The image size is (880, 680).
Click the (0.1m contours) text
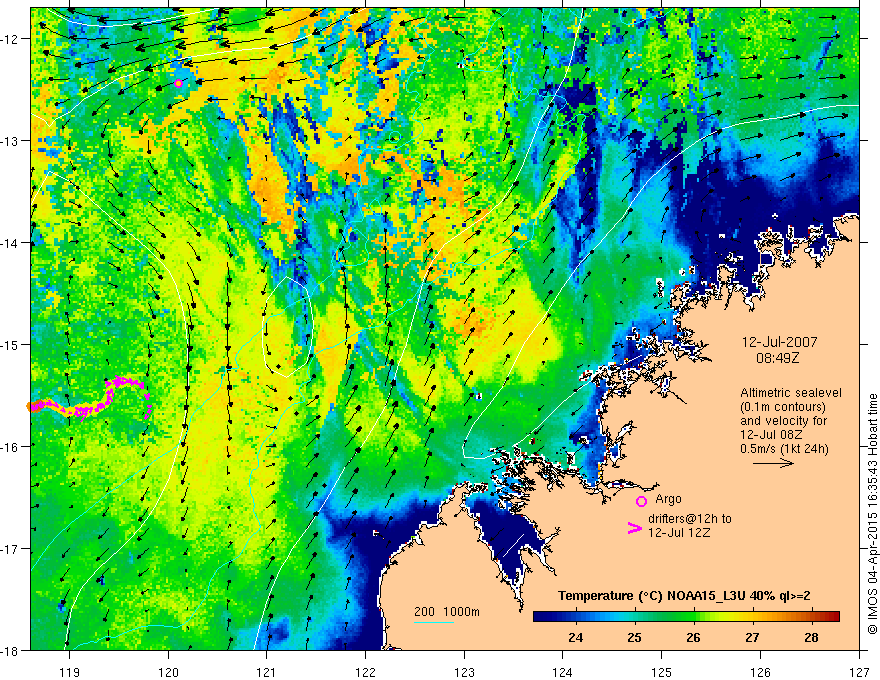(782, 407)
